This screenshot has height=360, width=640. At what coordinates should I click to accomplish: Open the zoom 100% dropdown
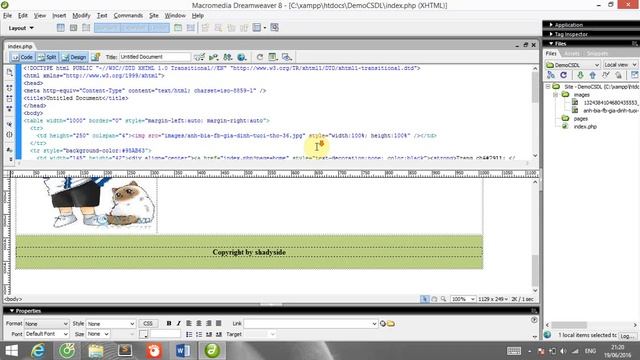[463, 299]
